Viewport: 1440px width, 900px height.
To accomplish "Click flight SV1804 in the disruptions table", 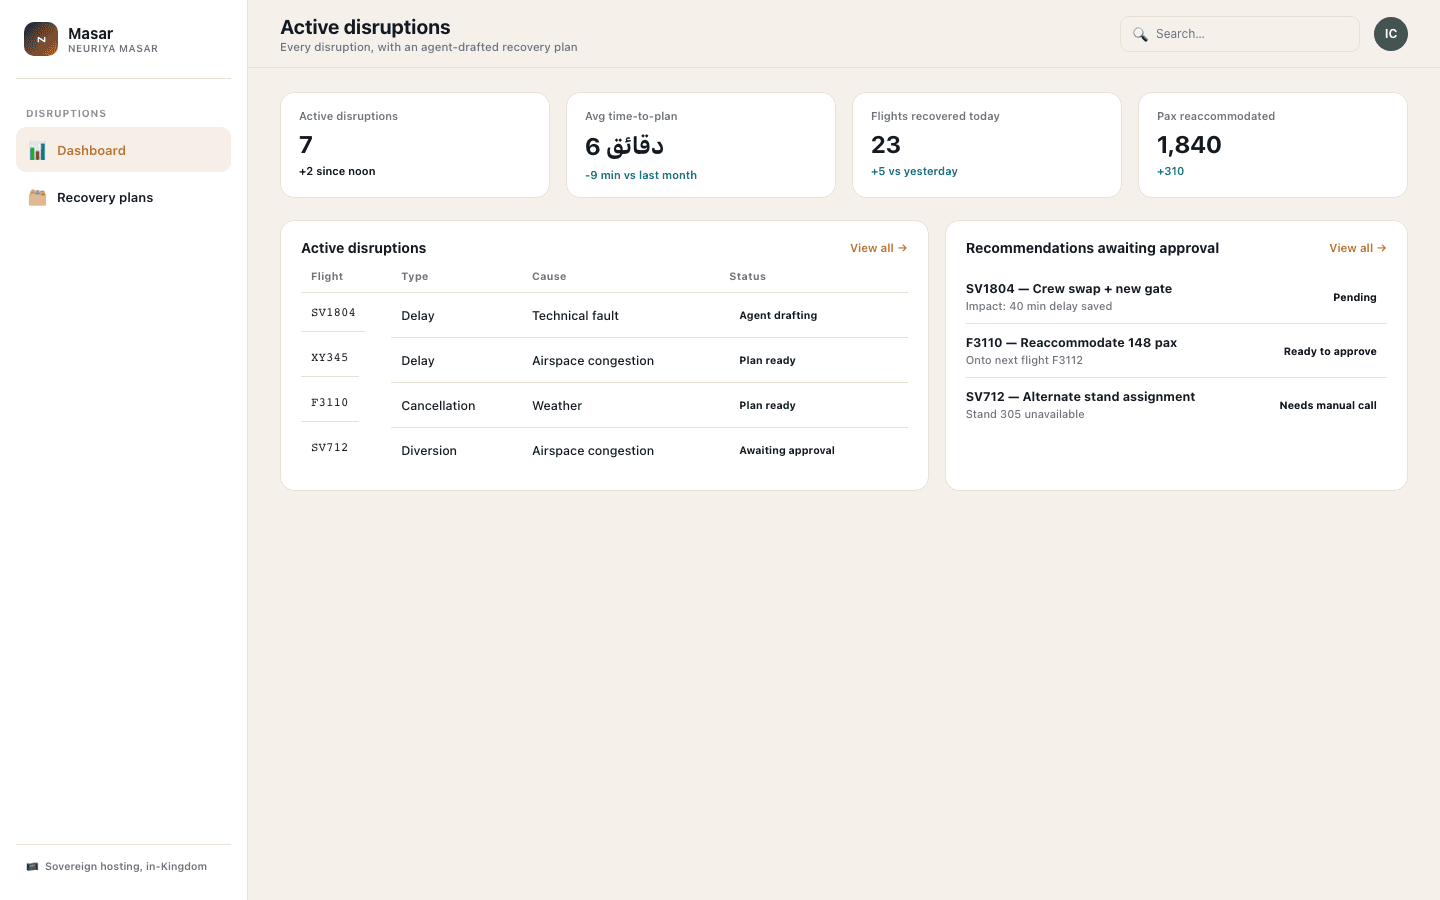I will pos(333,313).
